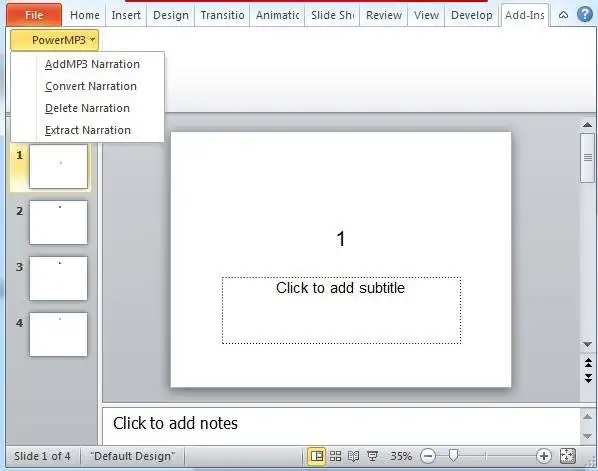Zoom out with the minus button

pyautogui.click(x=428, y=456)
